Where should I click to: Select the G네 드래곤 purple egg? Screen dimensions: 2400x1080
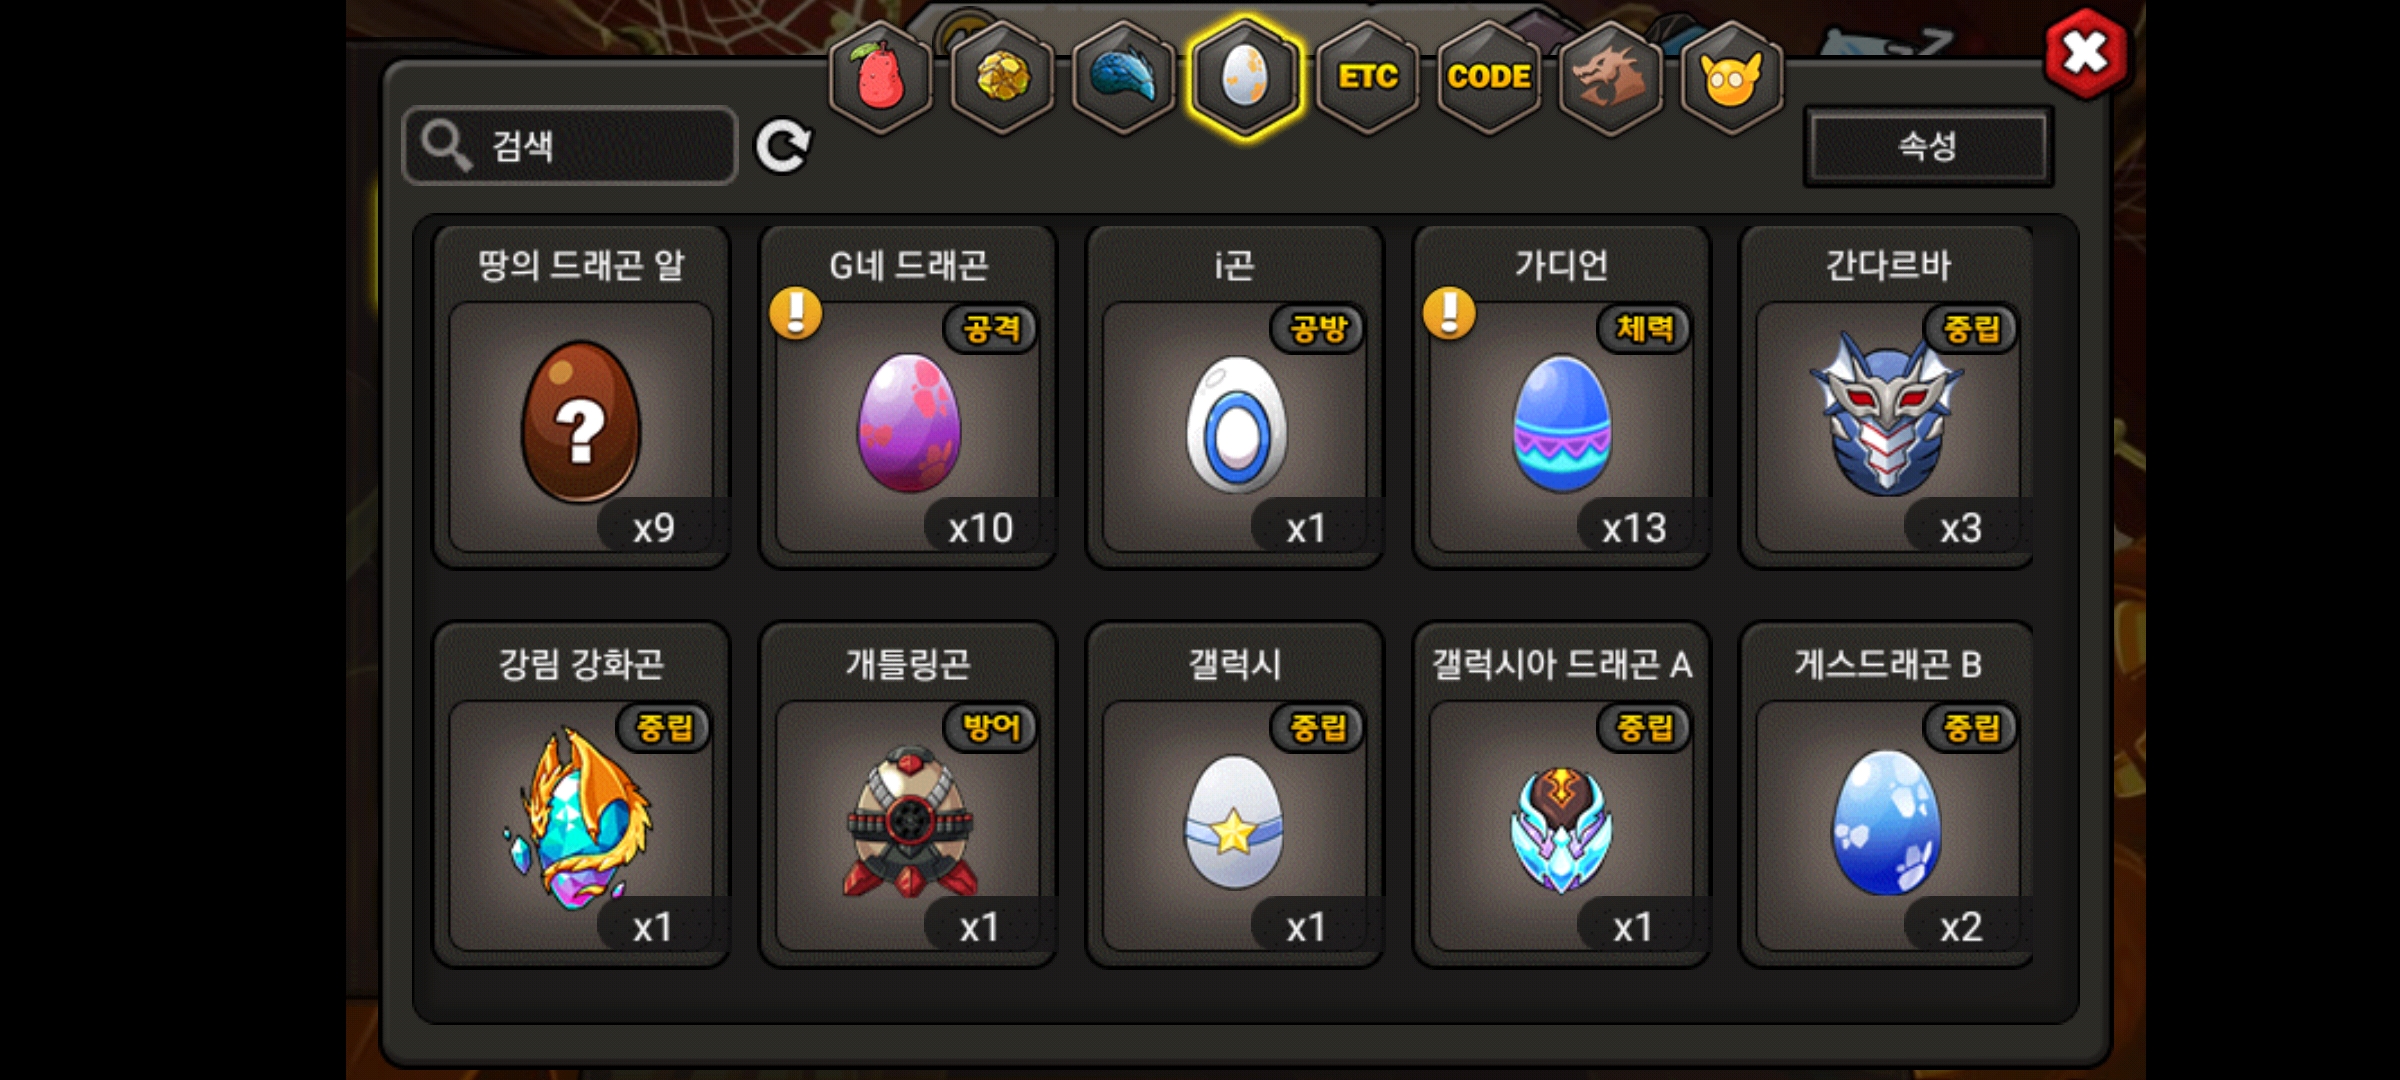[x=908, y=397]
